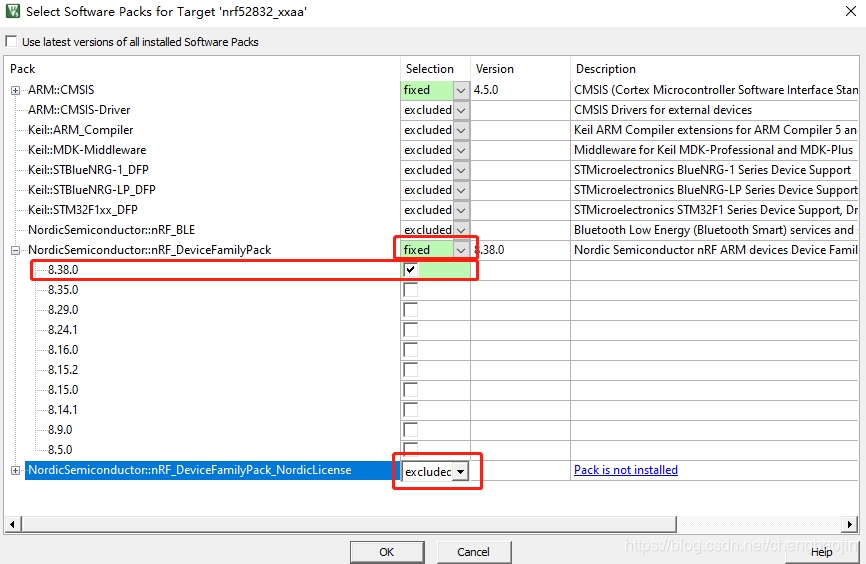This screenshot has width=866, height=564.
Task: Uncheck the 8.38.0 version checkbox
Action: click(x=410, y=270)
